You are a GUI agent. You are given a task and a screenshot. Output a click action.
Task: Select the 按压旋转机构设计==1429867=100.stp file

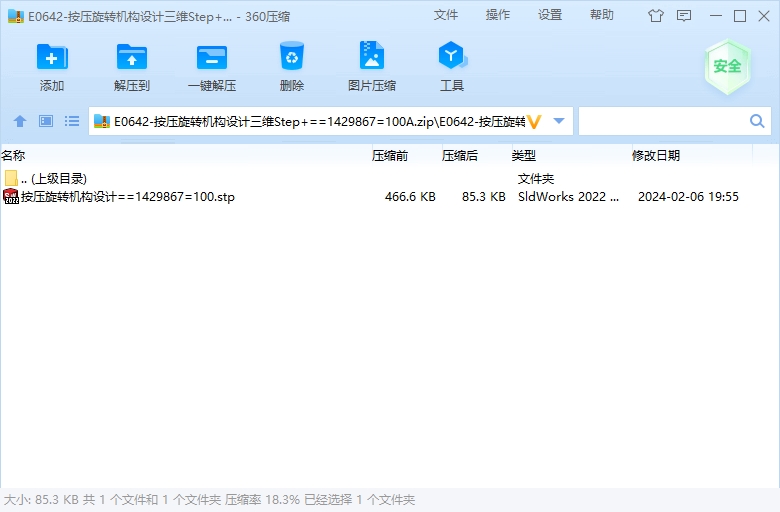point(128,197)
